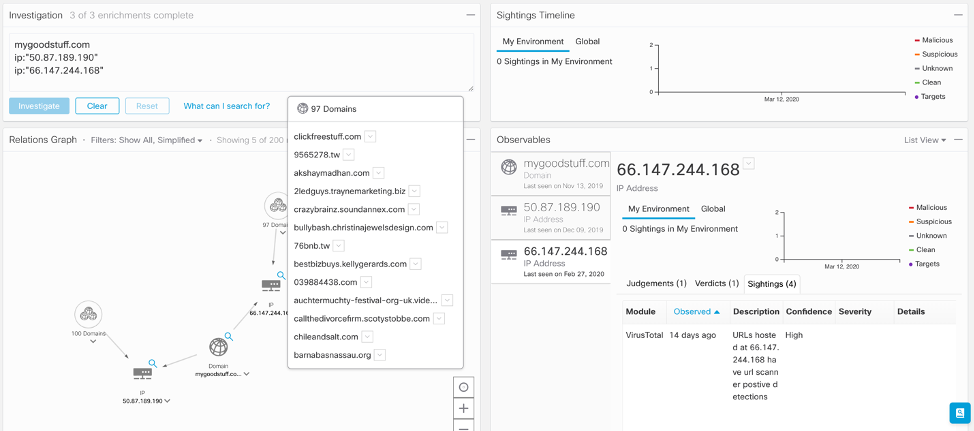Click the graph recenter circle button
Screen dimensions: 974x431
pos(463,387)
